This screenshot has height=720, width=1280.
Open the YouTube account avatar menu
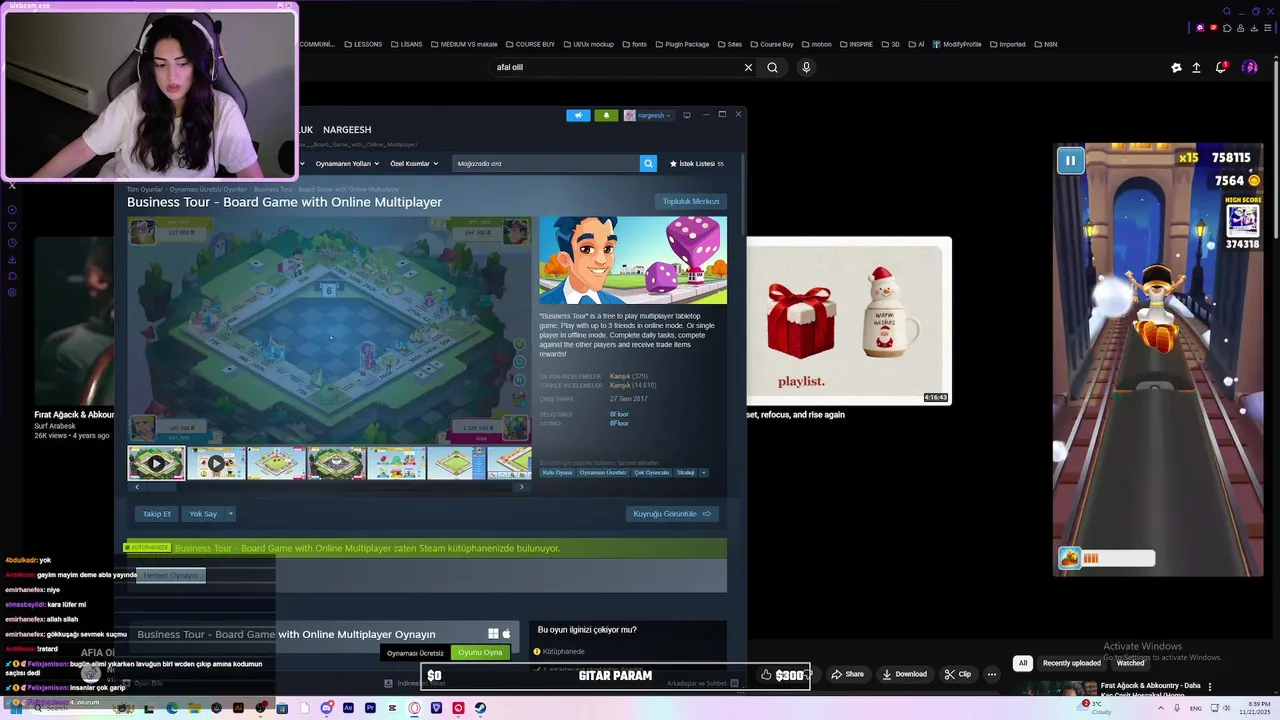pyautogui.click(x=1250, y=67)
